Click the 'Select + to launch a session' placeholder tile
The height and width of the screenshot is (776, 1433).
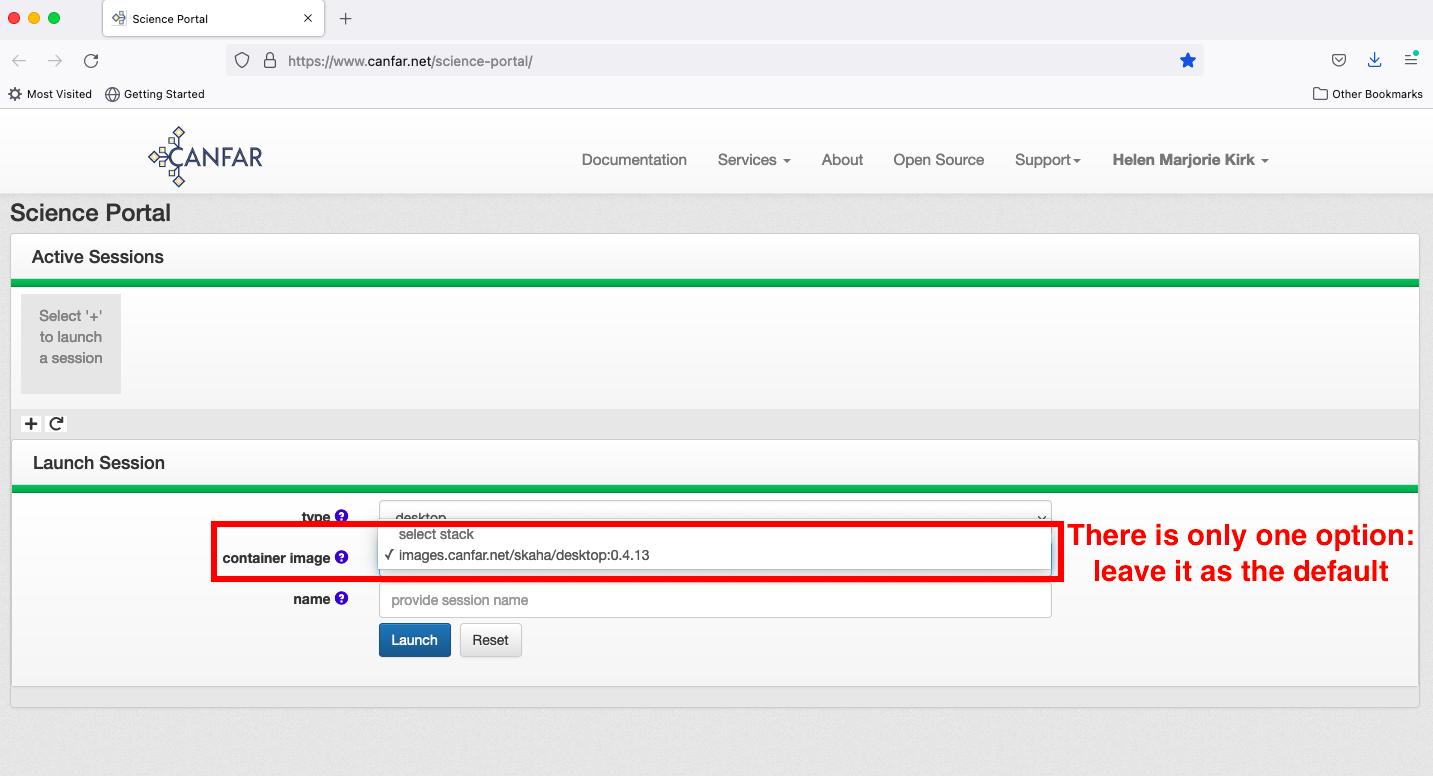[71, 344]
